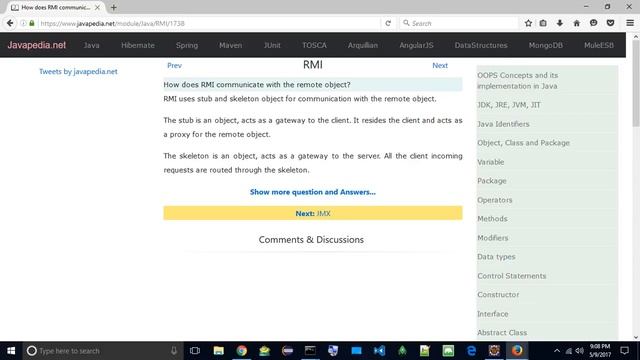The image size is (640, 360).
Task: Open the volume control in system tray
Action: click(580, 351)
